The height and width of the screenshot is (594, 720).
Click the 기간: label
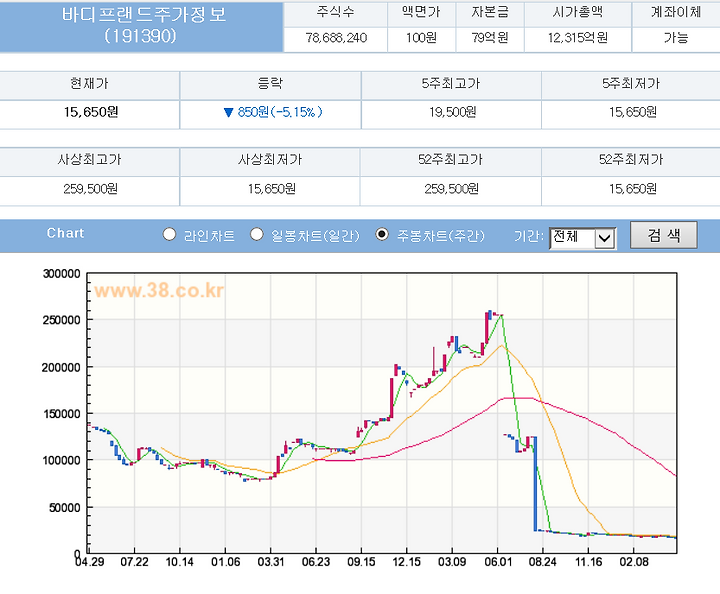tap(529, 236)
